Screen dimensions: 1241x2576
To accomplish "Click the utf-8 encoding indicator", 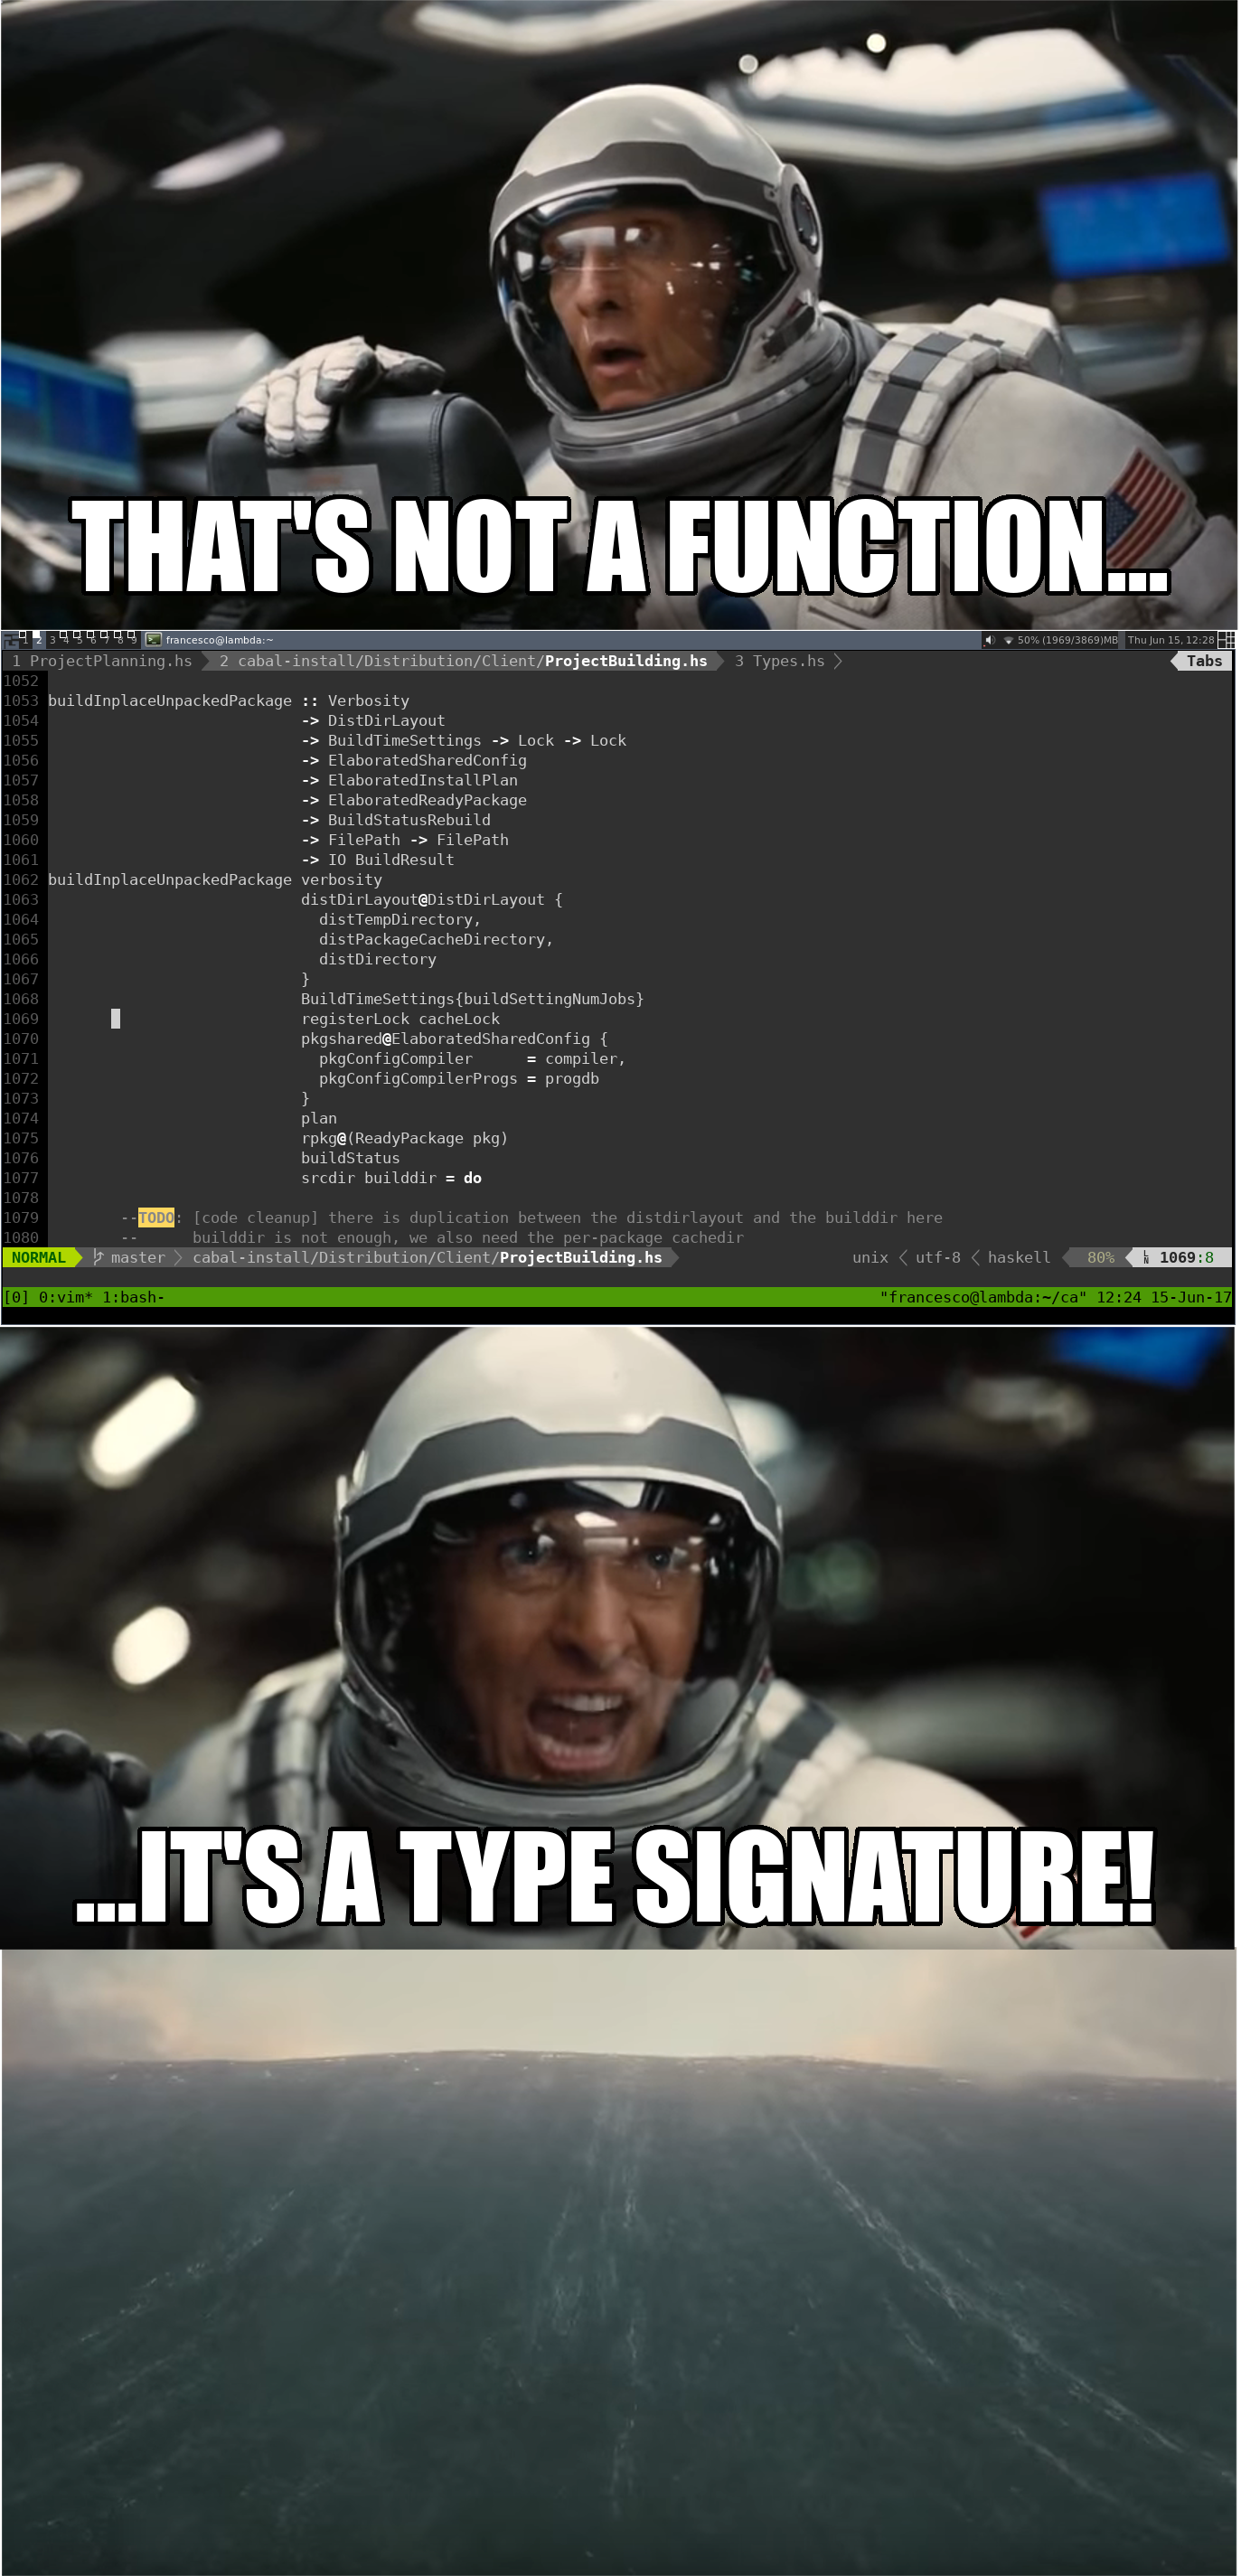I will click(x=938, y=1257).
